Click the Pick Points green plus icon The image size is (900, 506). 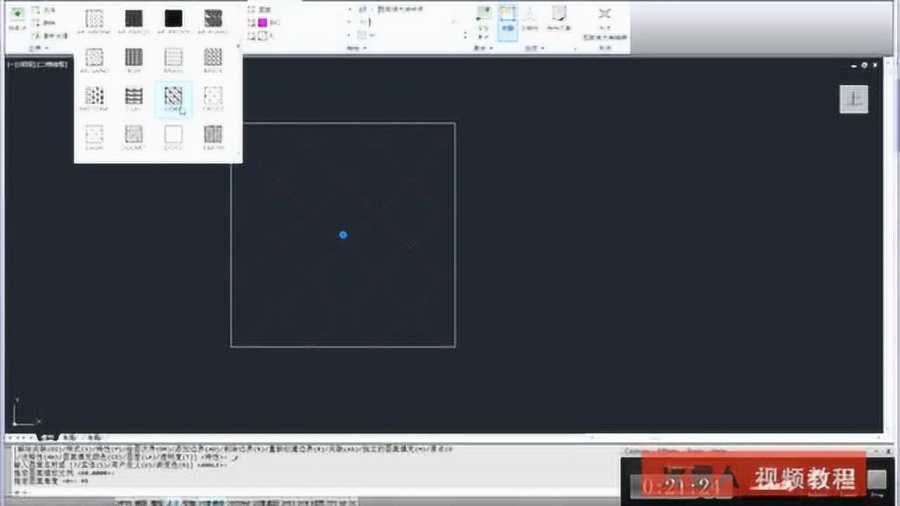(16, 15)
